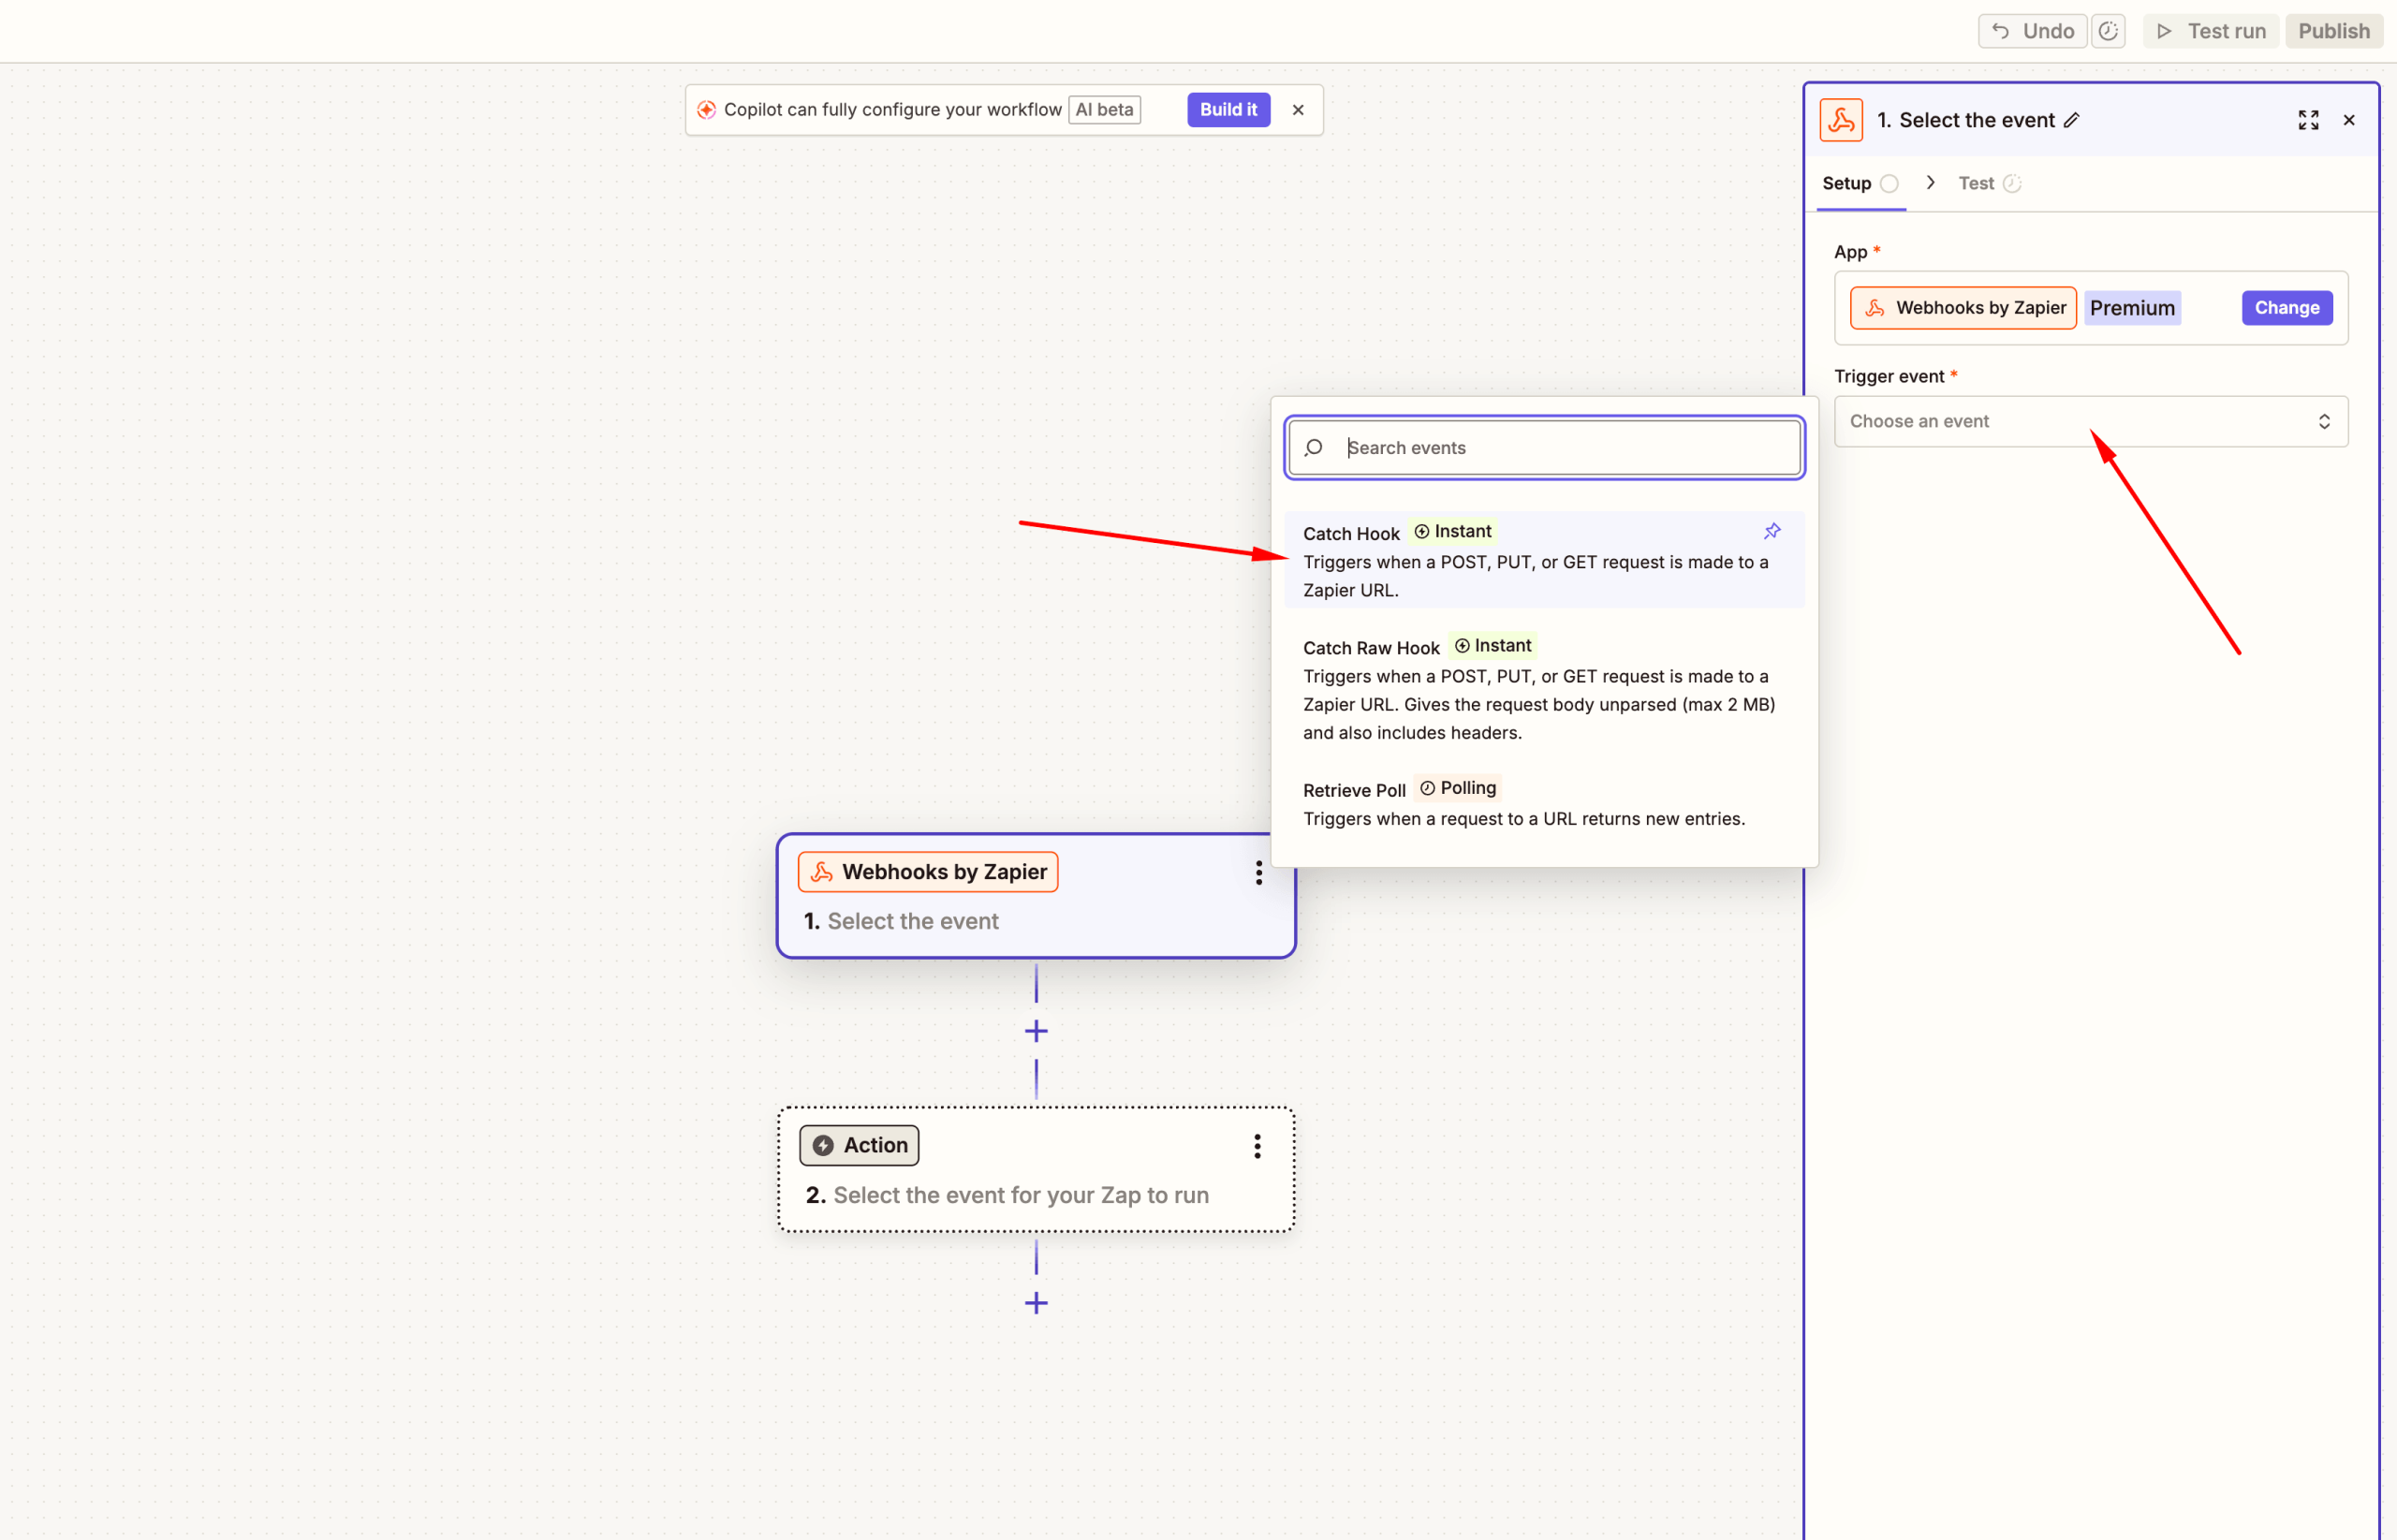
Task: Focus the Search events field
Action: tap(1544, 448)
